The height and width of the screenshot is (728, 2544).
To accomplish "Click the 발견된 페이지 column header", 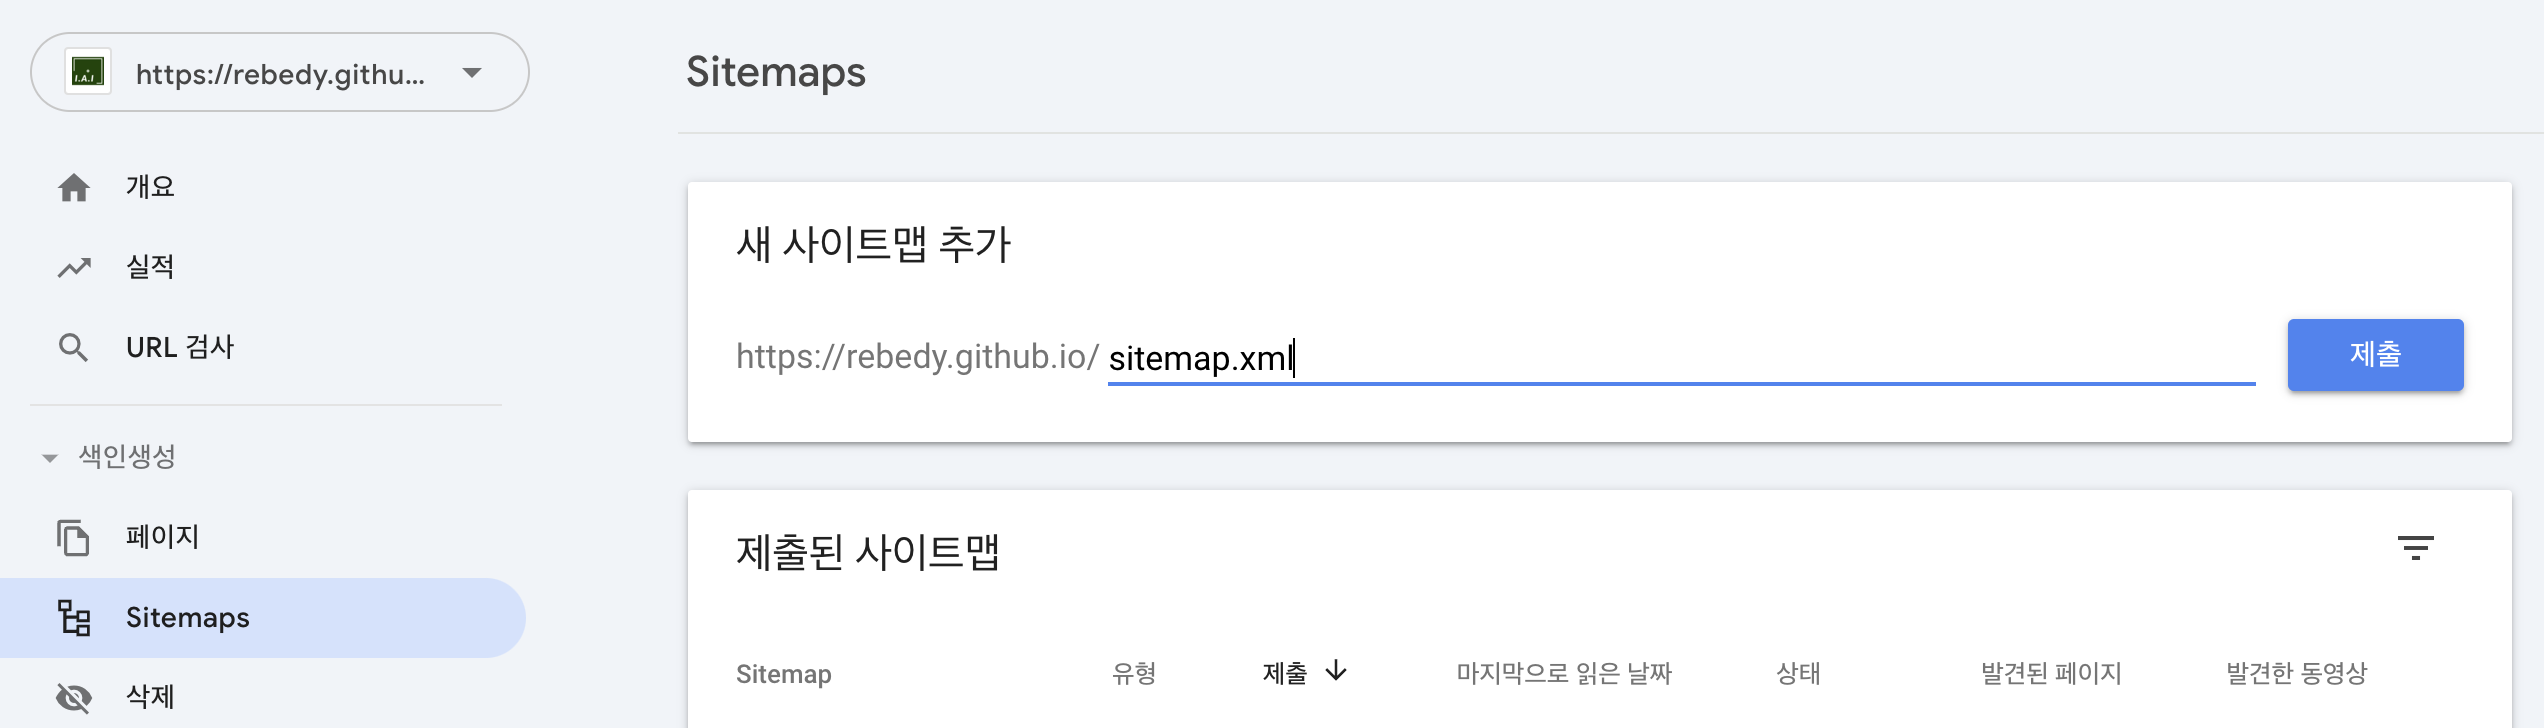I will 2051,673.
